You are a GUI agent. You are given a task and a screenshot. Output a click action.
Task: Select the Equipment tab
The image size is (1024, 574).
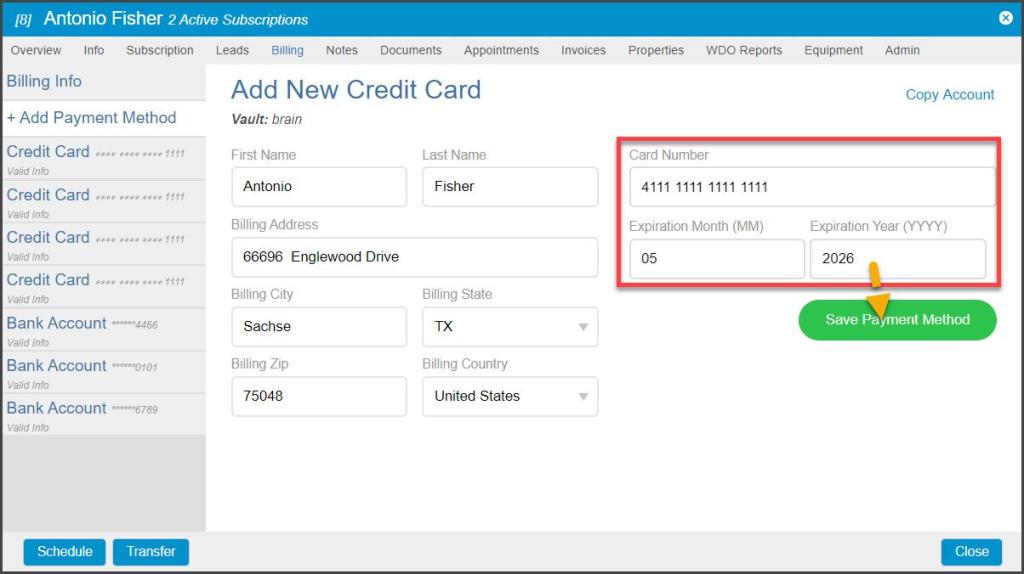click(x=833, y=50)
